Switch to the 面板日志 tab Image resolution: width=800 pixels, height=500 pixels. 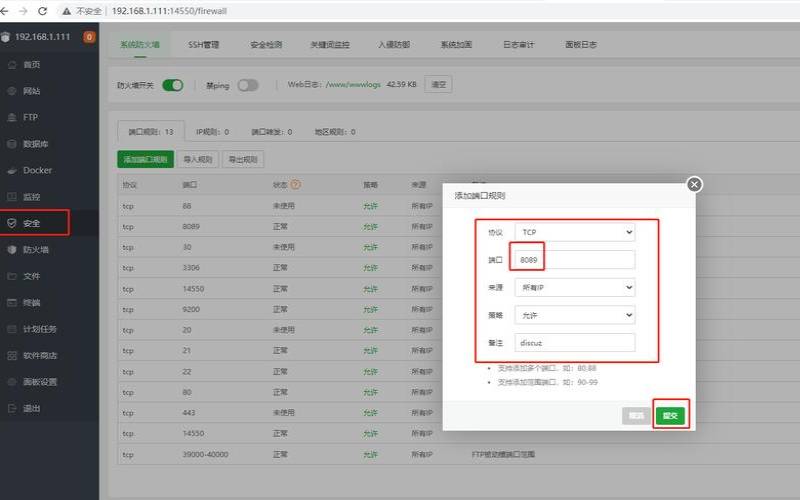click(x=581, y=44)
